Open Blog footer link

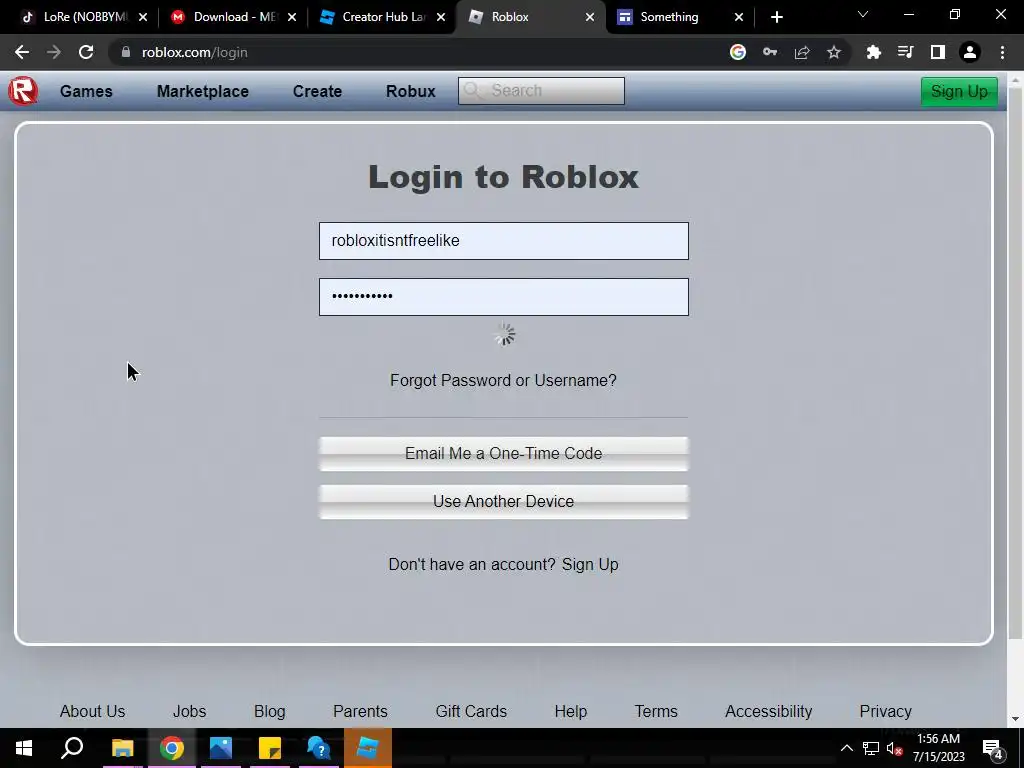[270, 711]
